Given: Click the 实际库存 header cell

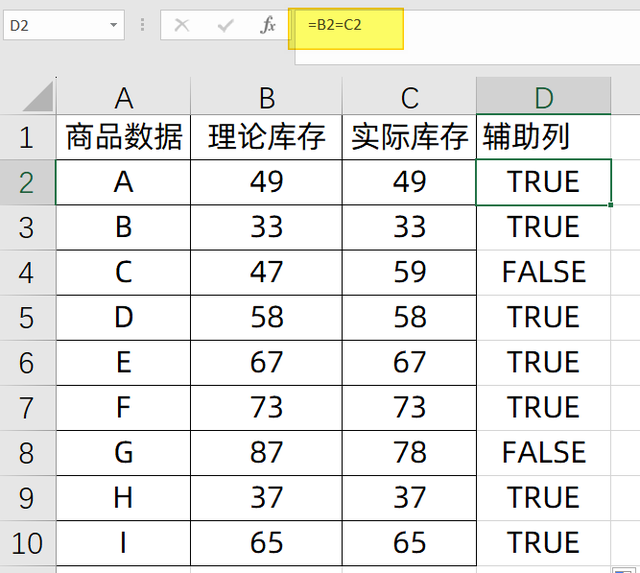Looking at the screenshot, I should 409,137.
